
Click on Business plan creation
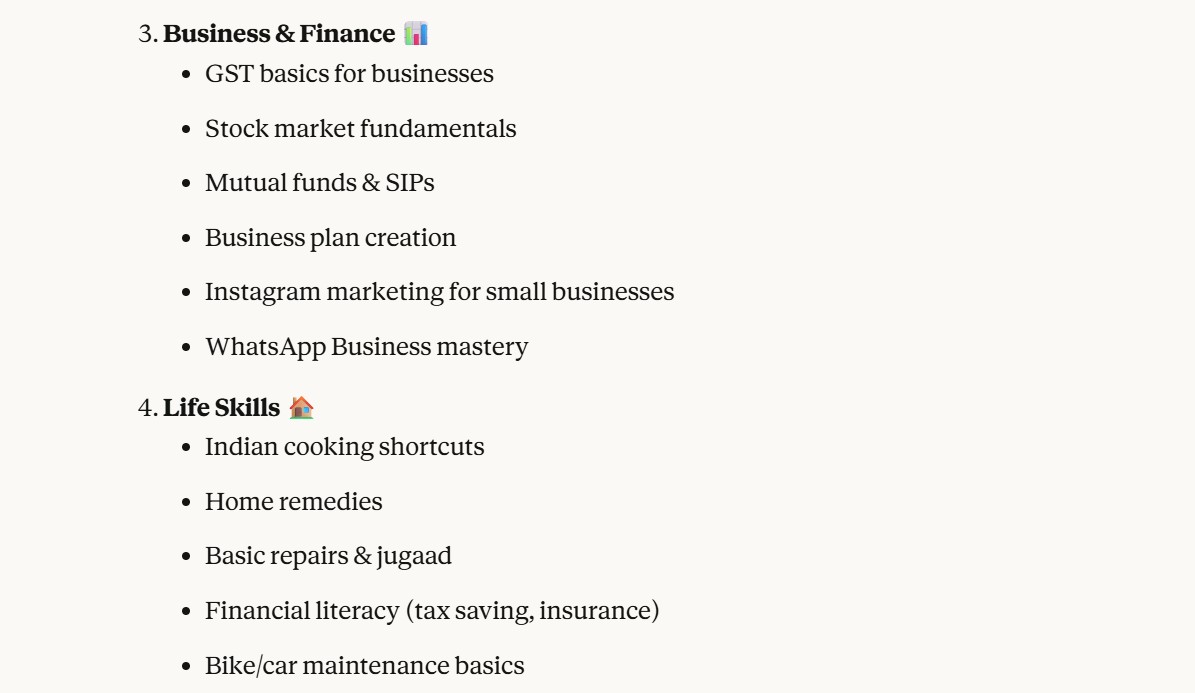tap(330, 238)
